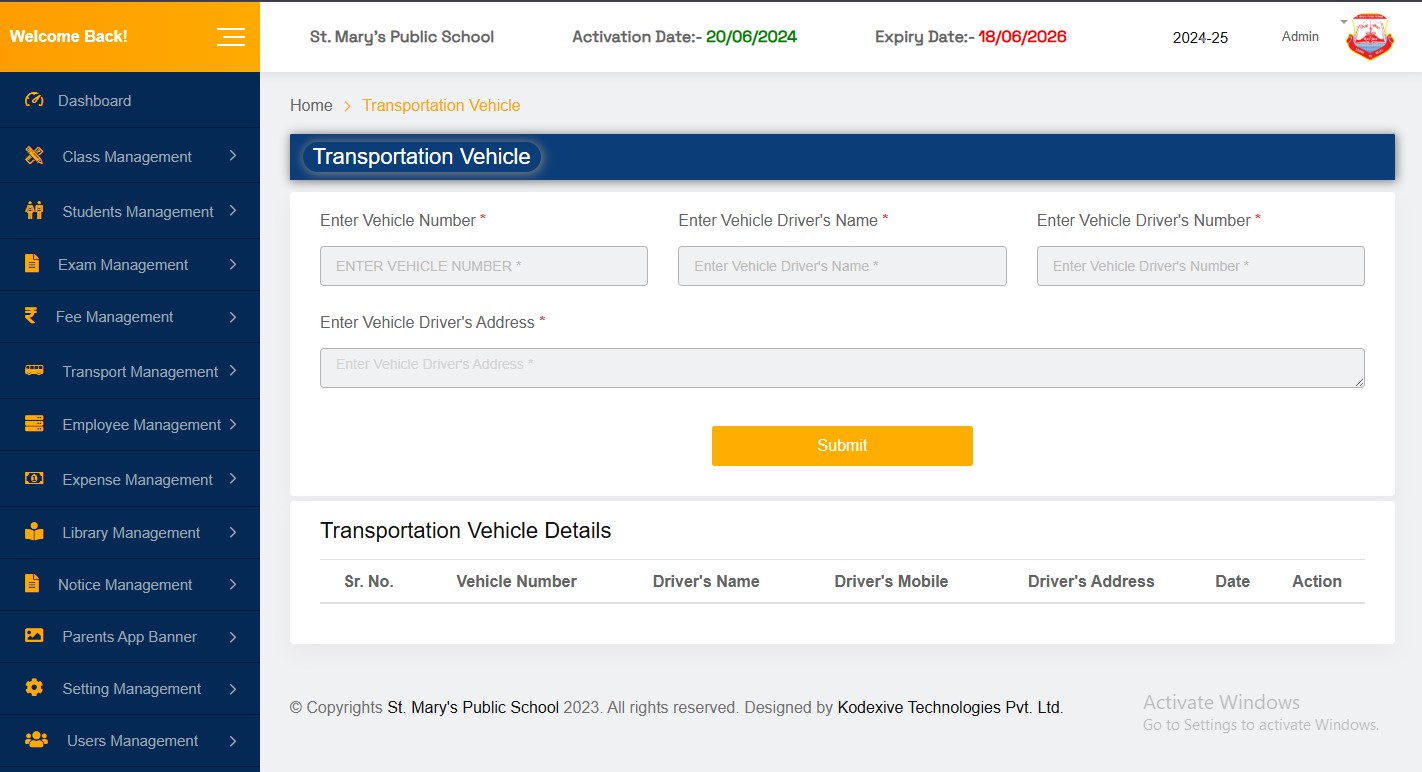Open the Home breadcrumb link
The width and height of the screenshot is (1422, 772).
click(311, 105)
